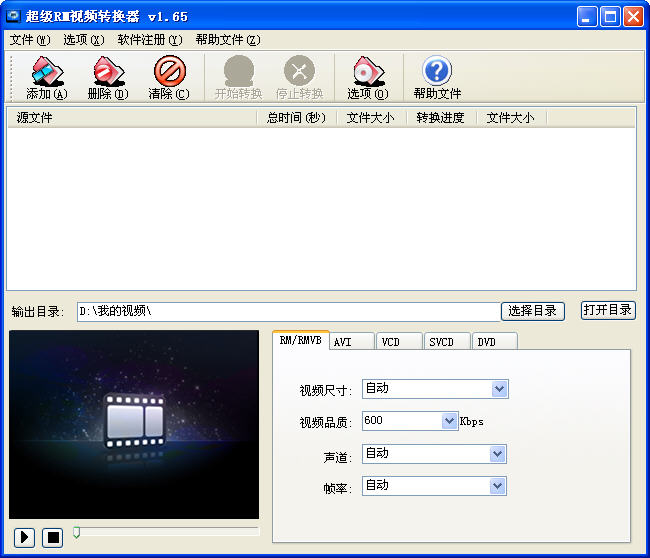The height and width of the screenshot is (558, 650).
Task: Minimize the converter window
Action: click(587, 17)
